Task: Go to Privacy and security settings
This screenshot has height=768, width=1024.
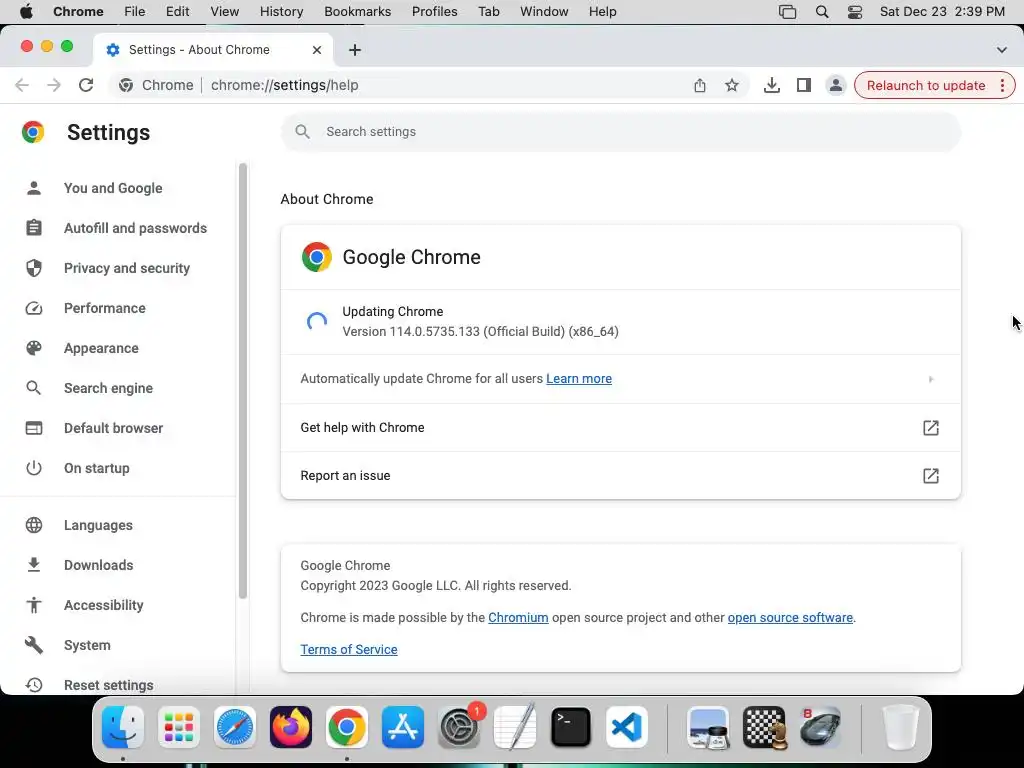Action: (x=127, y=268)
